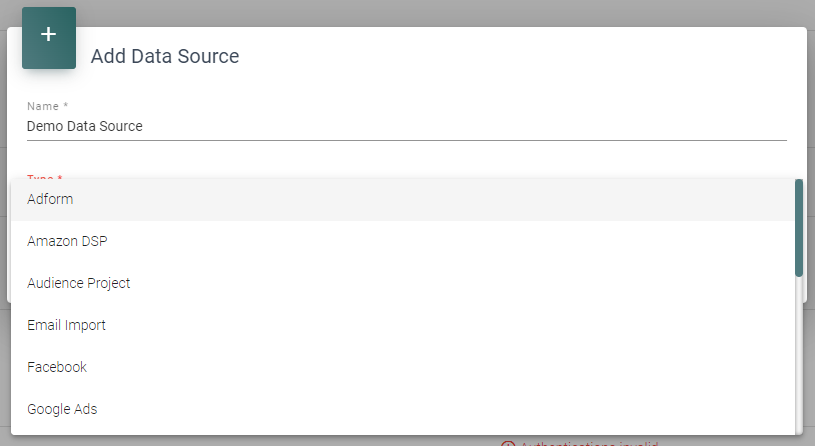This screenshot has height=446, width=815.
Task: Click the red Type field label
Action: pyautogui.click(x=44, y=177)
